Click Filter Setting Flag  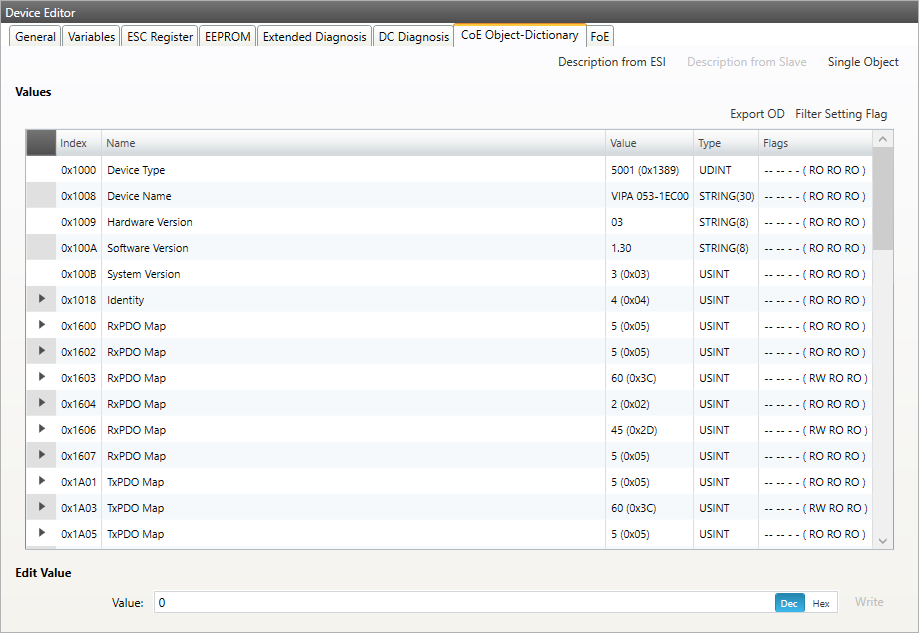pos(840,114)
